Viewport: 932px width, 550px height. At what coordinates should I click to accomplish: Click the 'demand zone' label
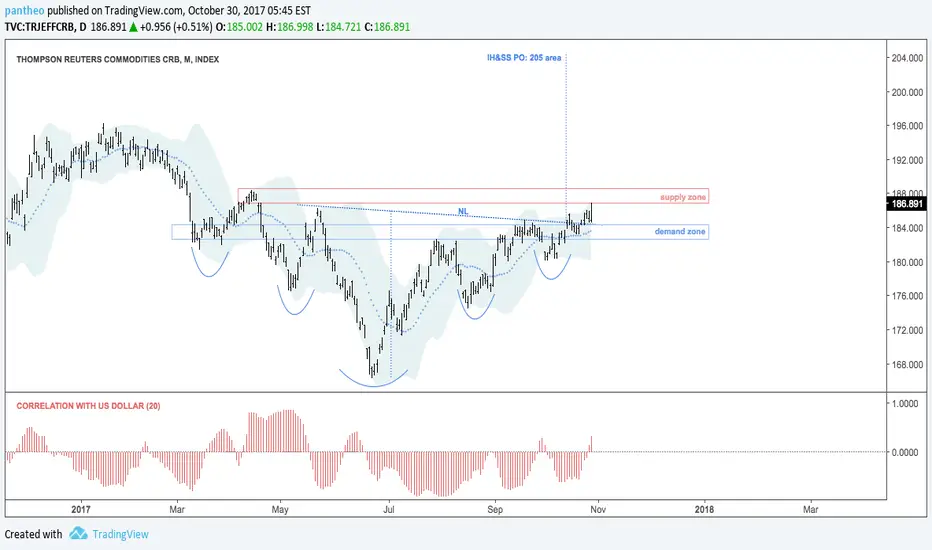pyautogui.click(x=680, y=231)
